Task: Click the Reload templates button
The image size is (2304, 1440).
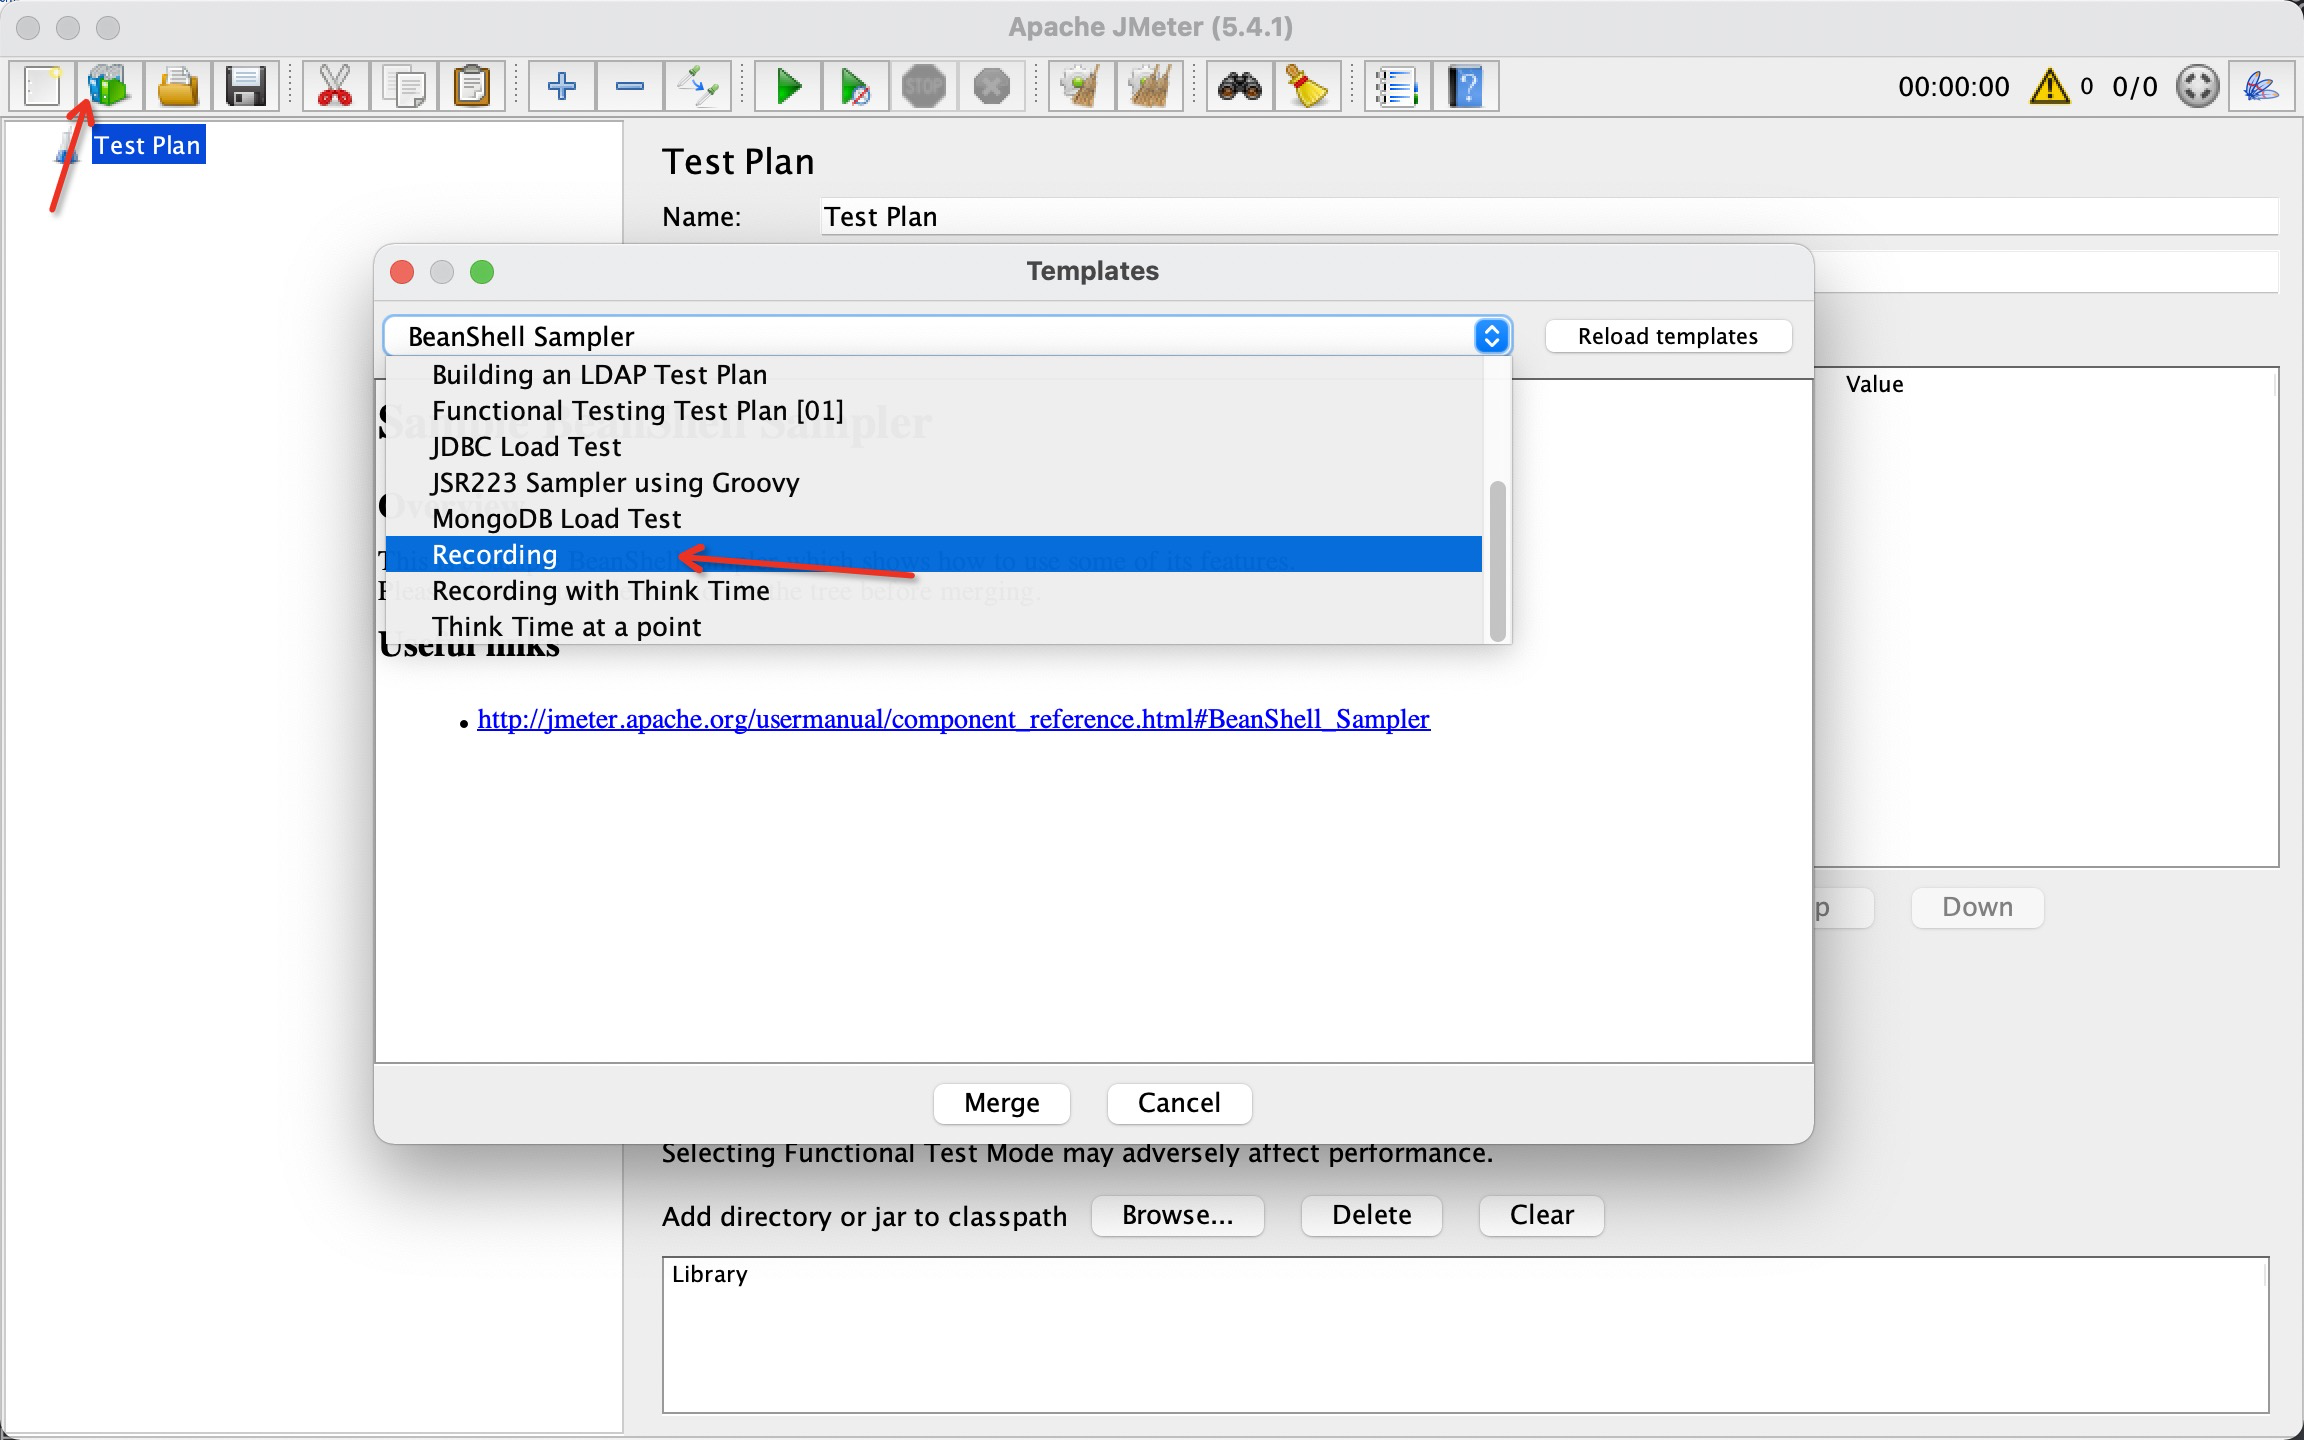Action: coord(1668,336)
